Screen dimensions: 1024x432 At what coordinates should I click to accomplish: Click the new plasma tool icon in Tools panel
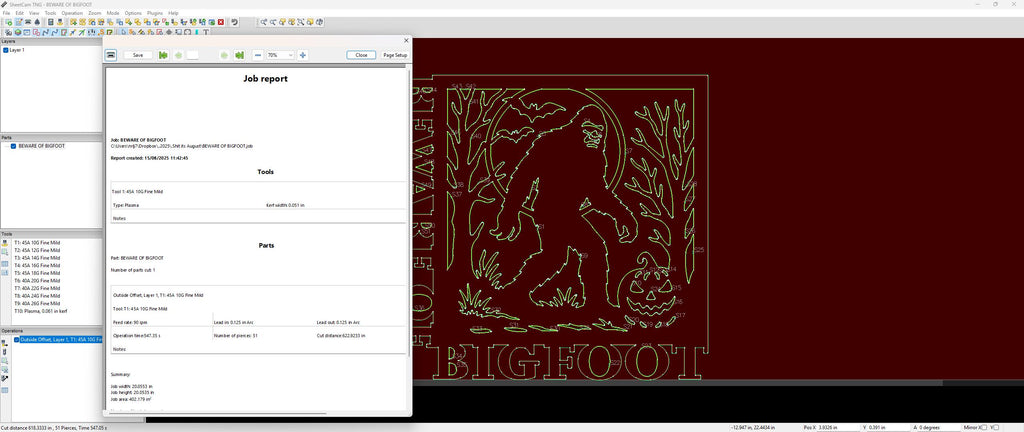point(5,243)
